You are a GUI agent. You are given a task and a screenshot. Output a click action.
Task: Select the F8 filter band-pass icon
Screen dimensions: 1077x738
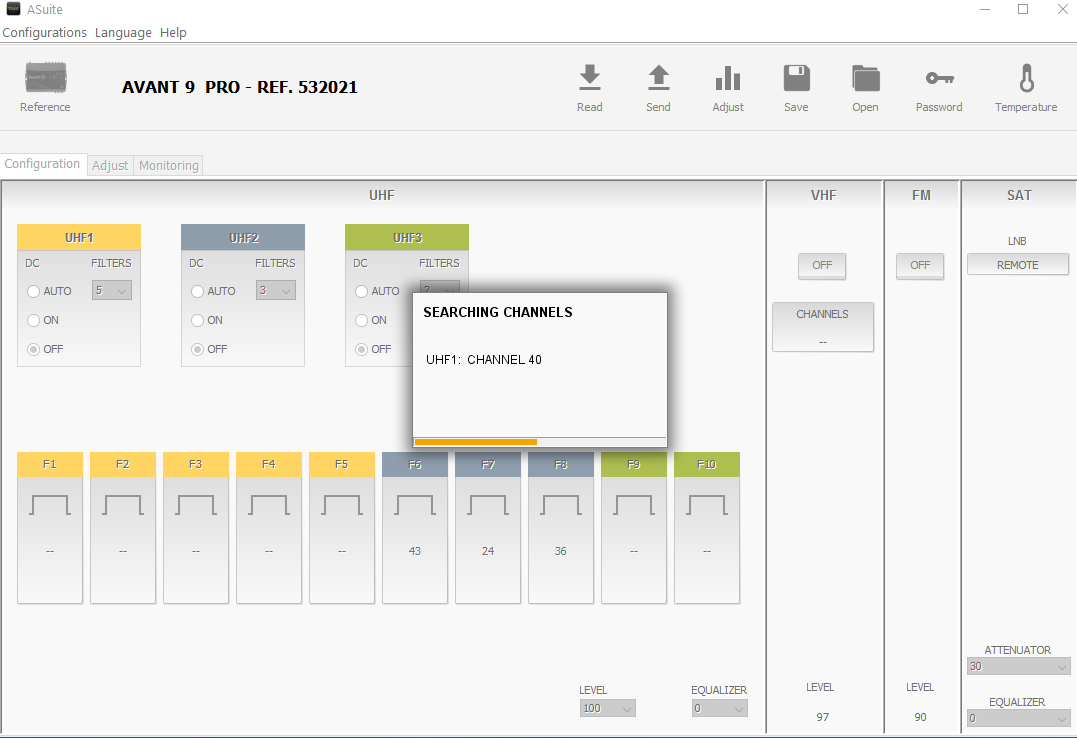(x=560, y=504)
